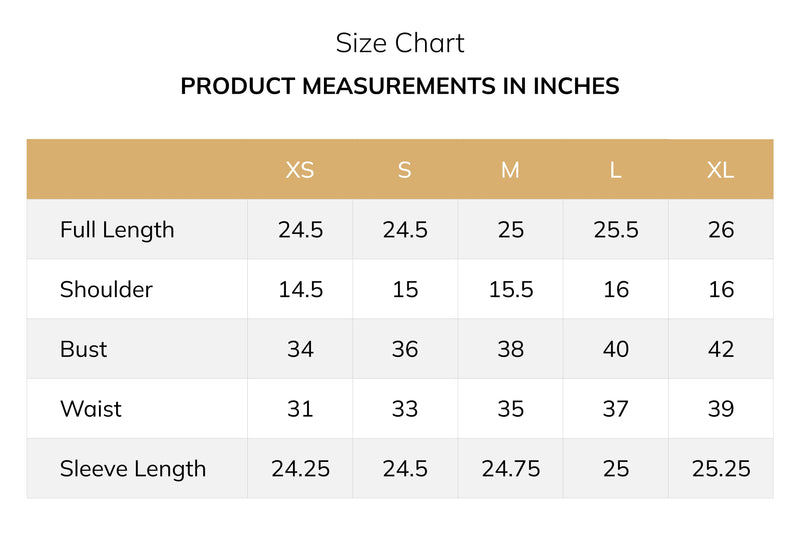The image size is (800, 534).
Task: Click the Shoulder row label
Action: click(106, 289)
